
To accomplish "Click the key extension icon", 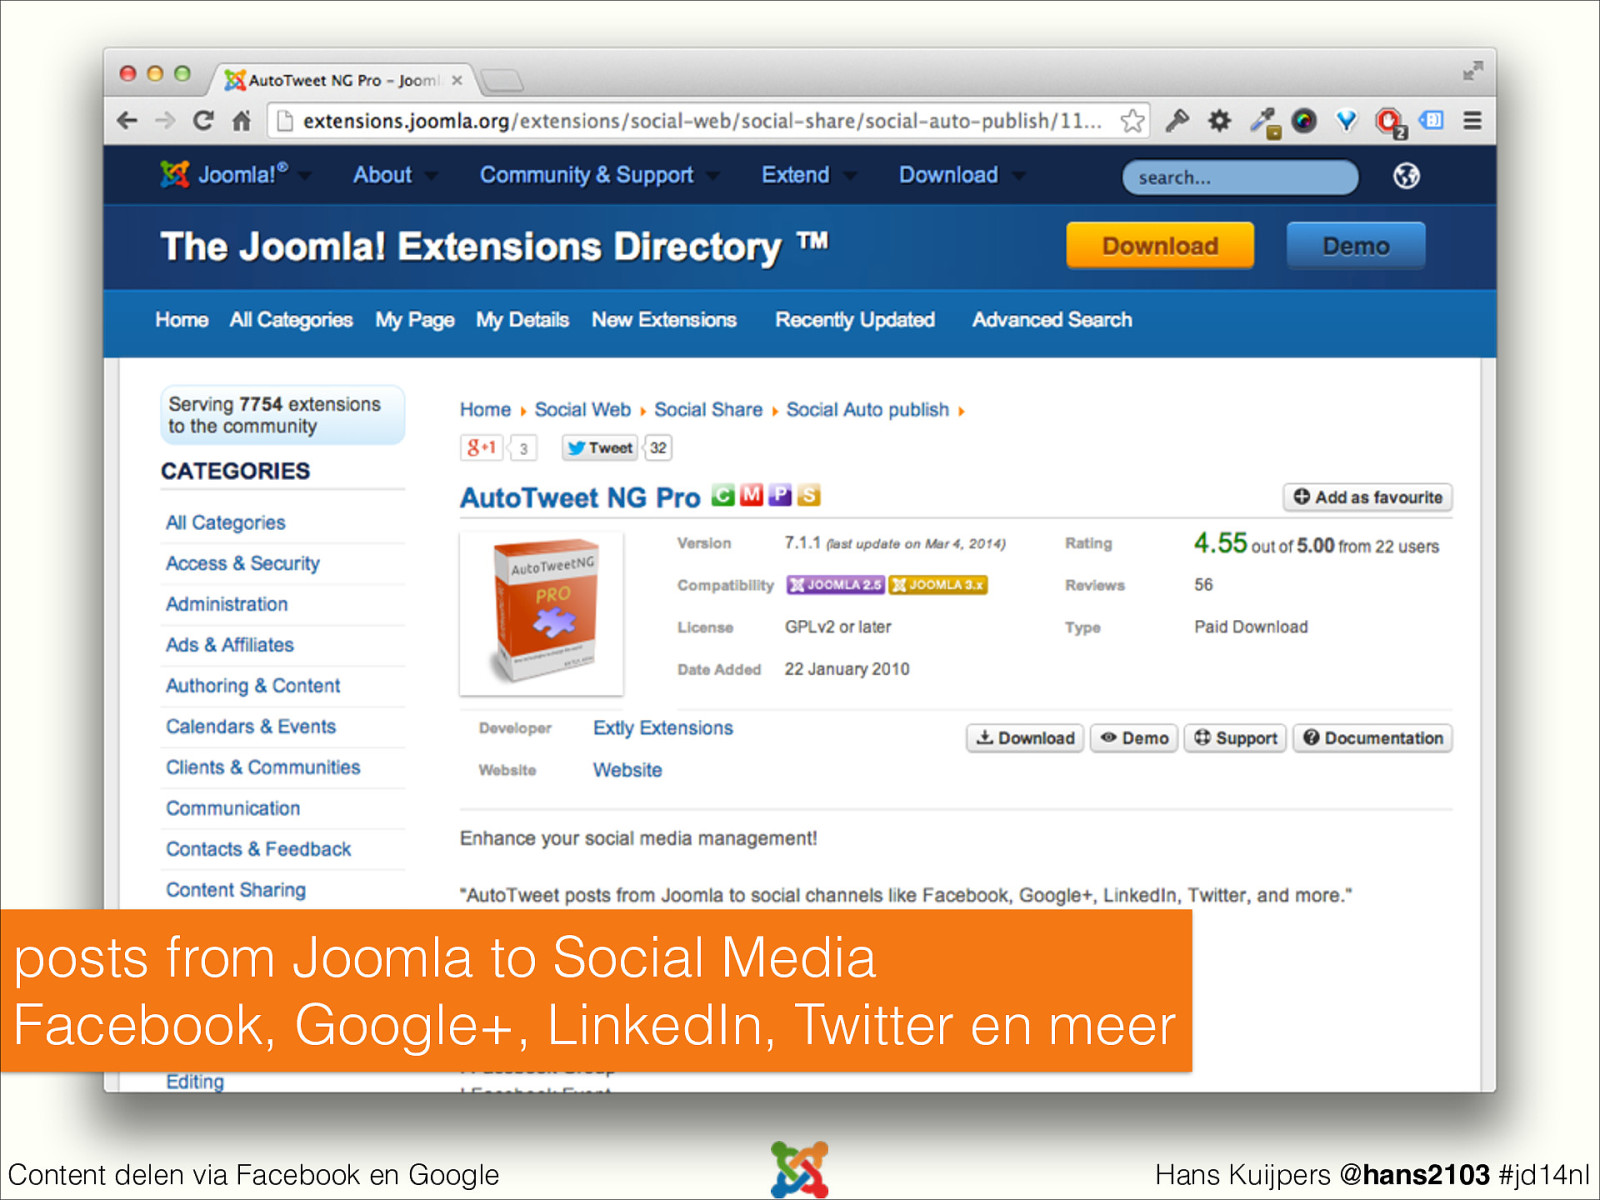I will click(x=1177, y=121).
